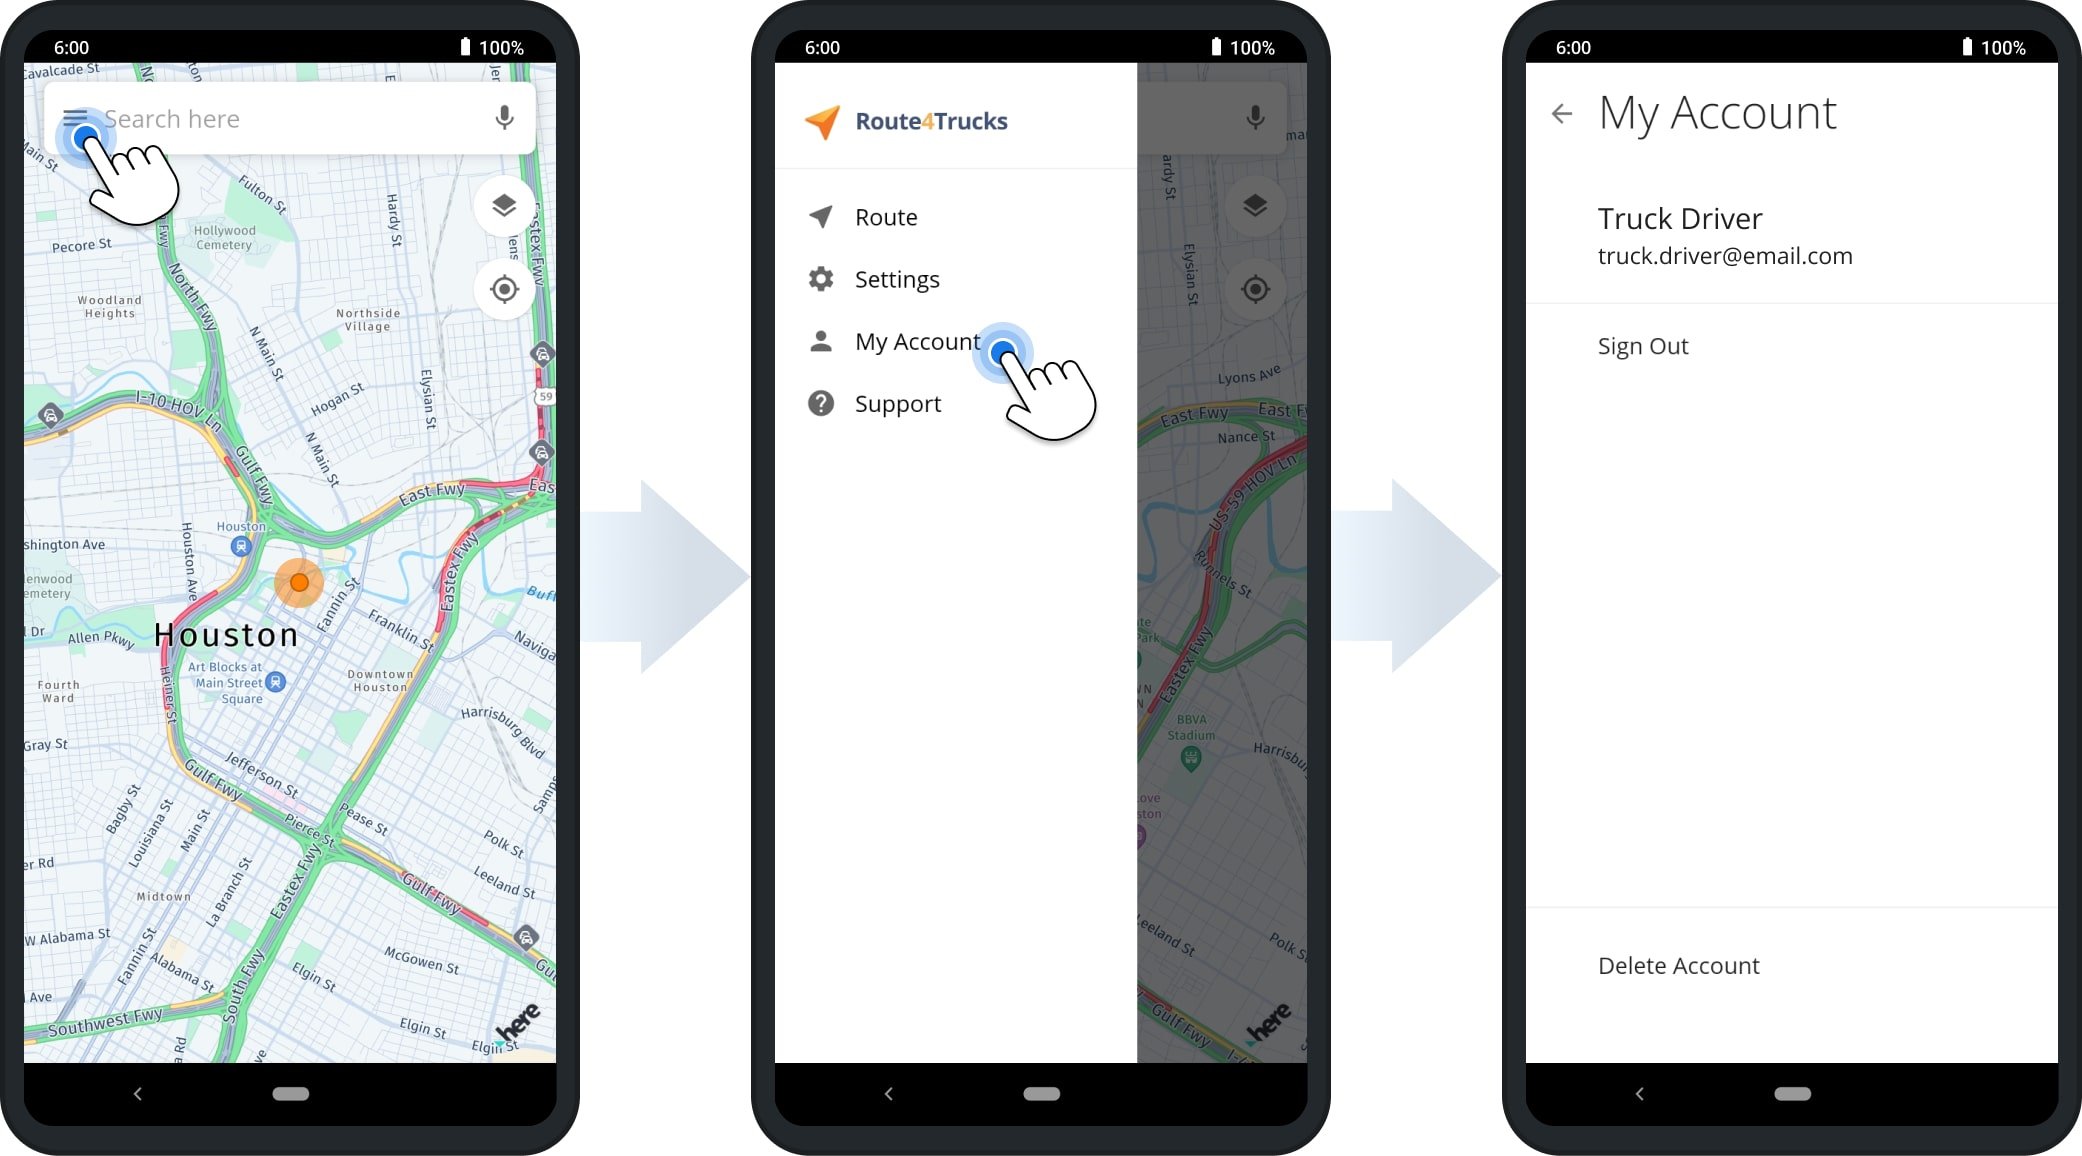Click the Delete Account link
The height and width of the screenshot is (1156, 2082).
tap(1679, 964)
